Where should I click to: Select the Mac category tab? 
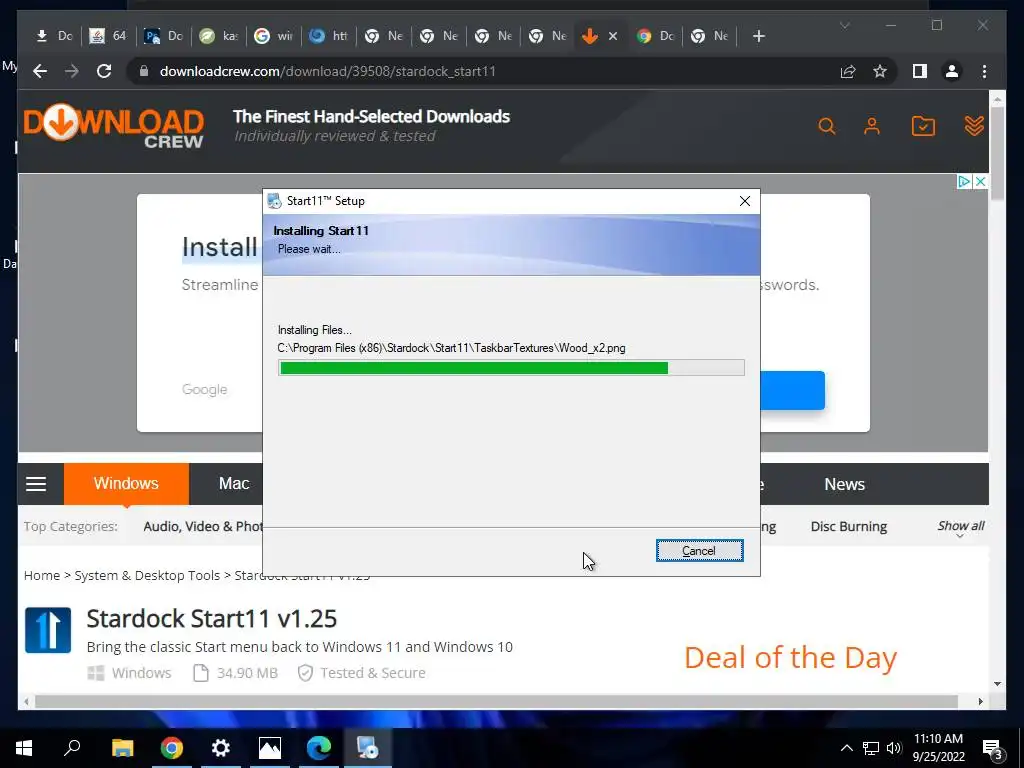pyautogui.click(x=234, y=484)
